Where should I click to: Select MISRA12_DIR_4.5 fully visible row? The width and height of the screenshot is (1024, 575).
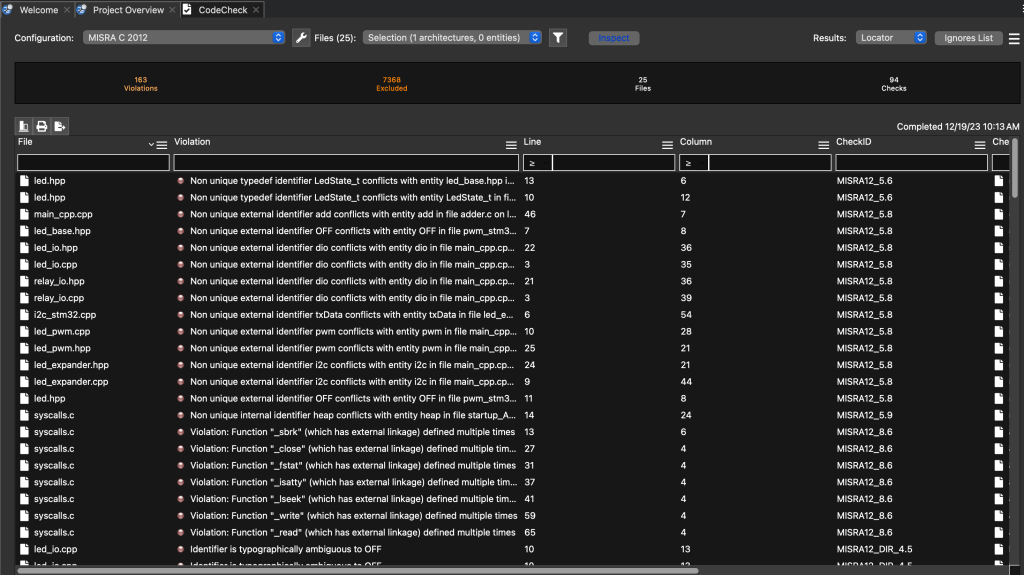click(513, 550)
